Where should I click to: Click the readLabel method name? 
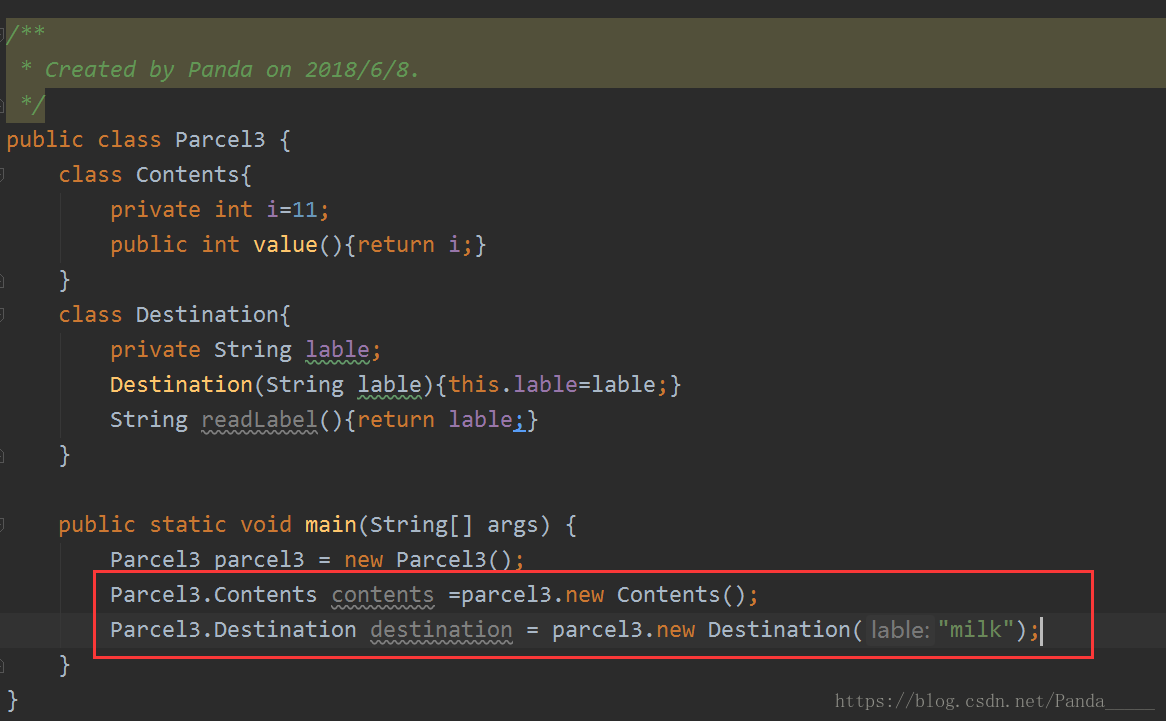point(260,420)
